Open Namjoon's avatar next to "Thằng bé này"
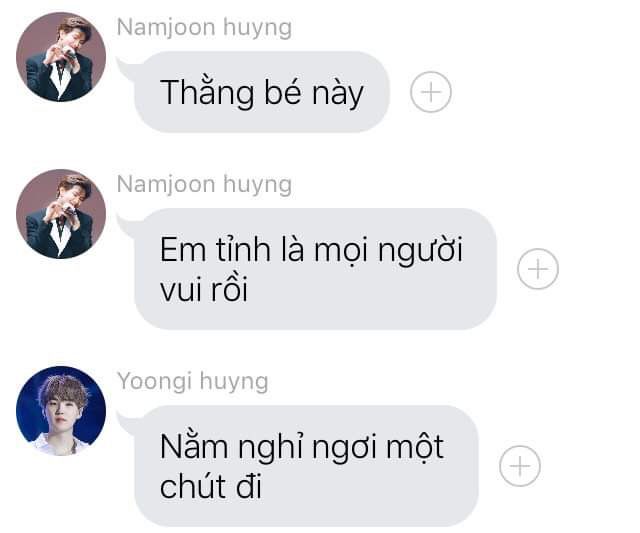Screen dimensions: 640x533 point(61,56)
